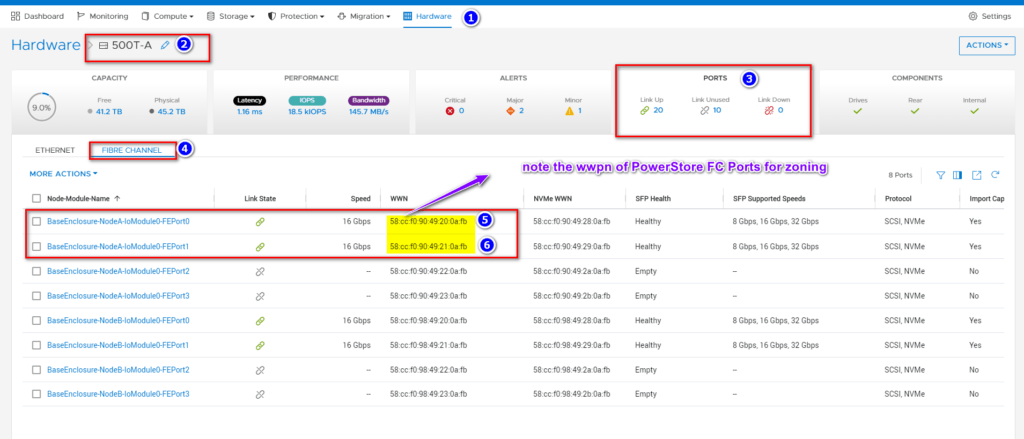Click the black Latency metric badge
Screen dimensions: 1024x439
[249, 101]
